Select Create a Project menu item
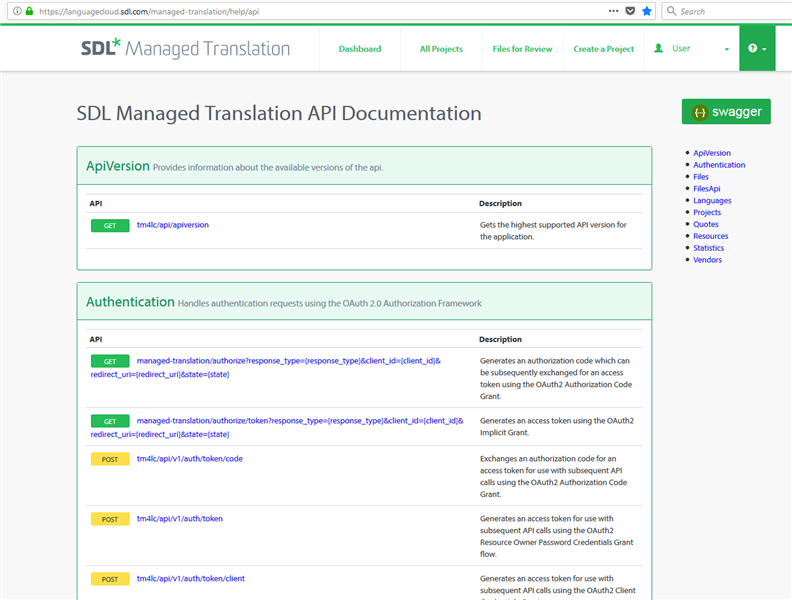This screenshot has height=600, width=792. [604, 49]
